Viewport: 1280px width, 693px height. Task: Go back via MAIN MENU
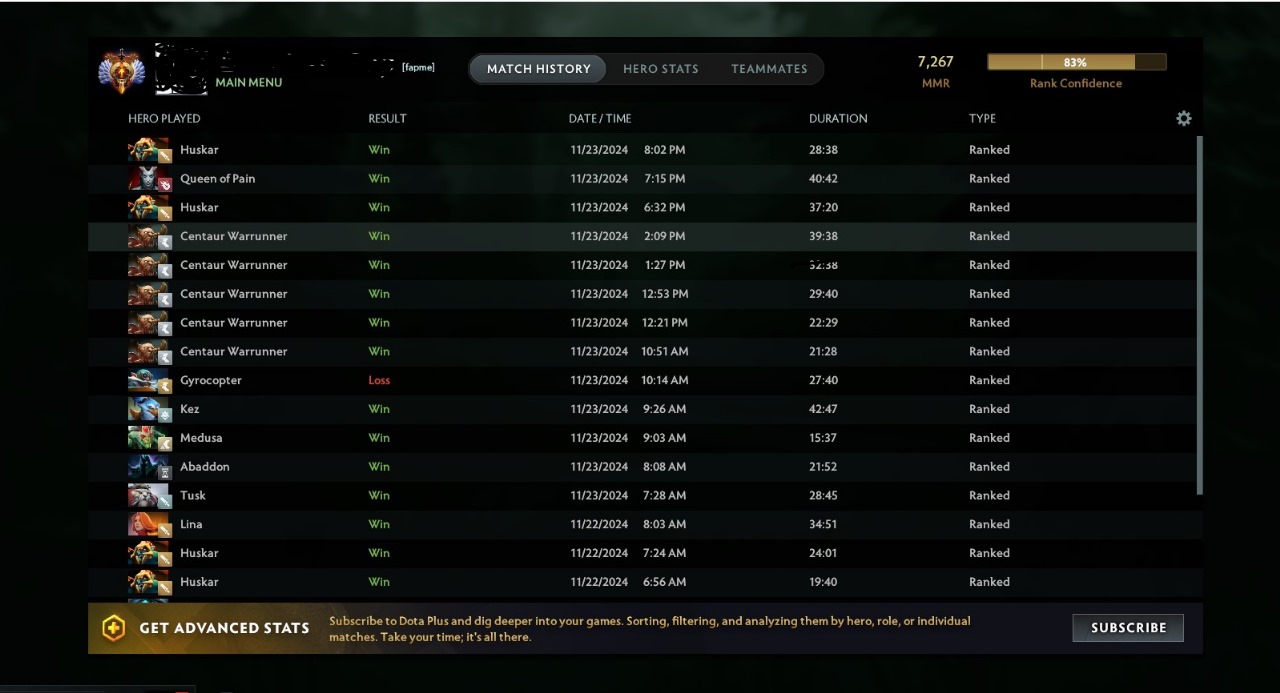[x=248, y=82]
